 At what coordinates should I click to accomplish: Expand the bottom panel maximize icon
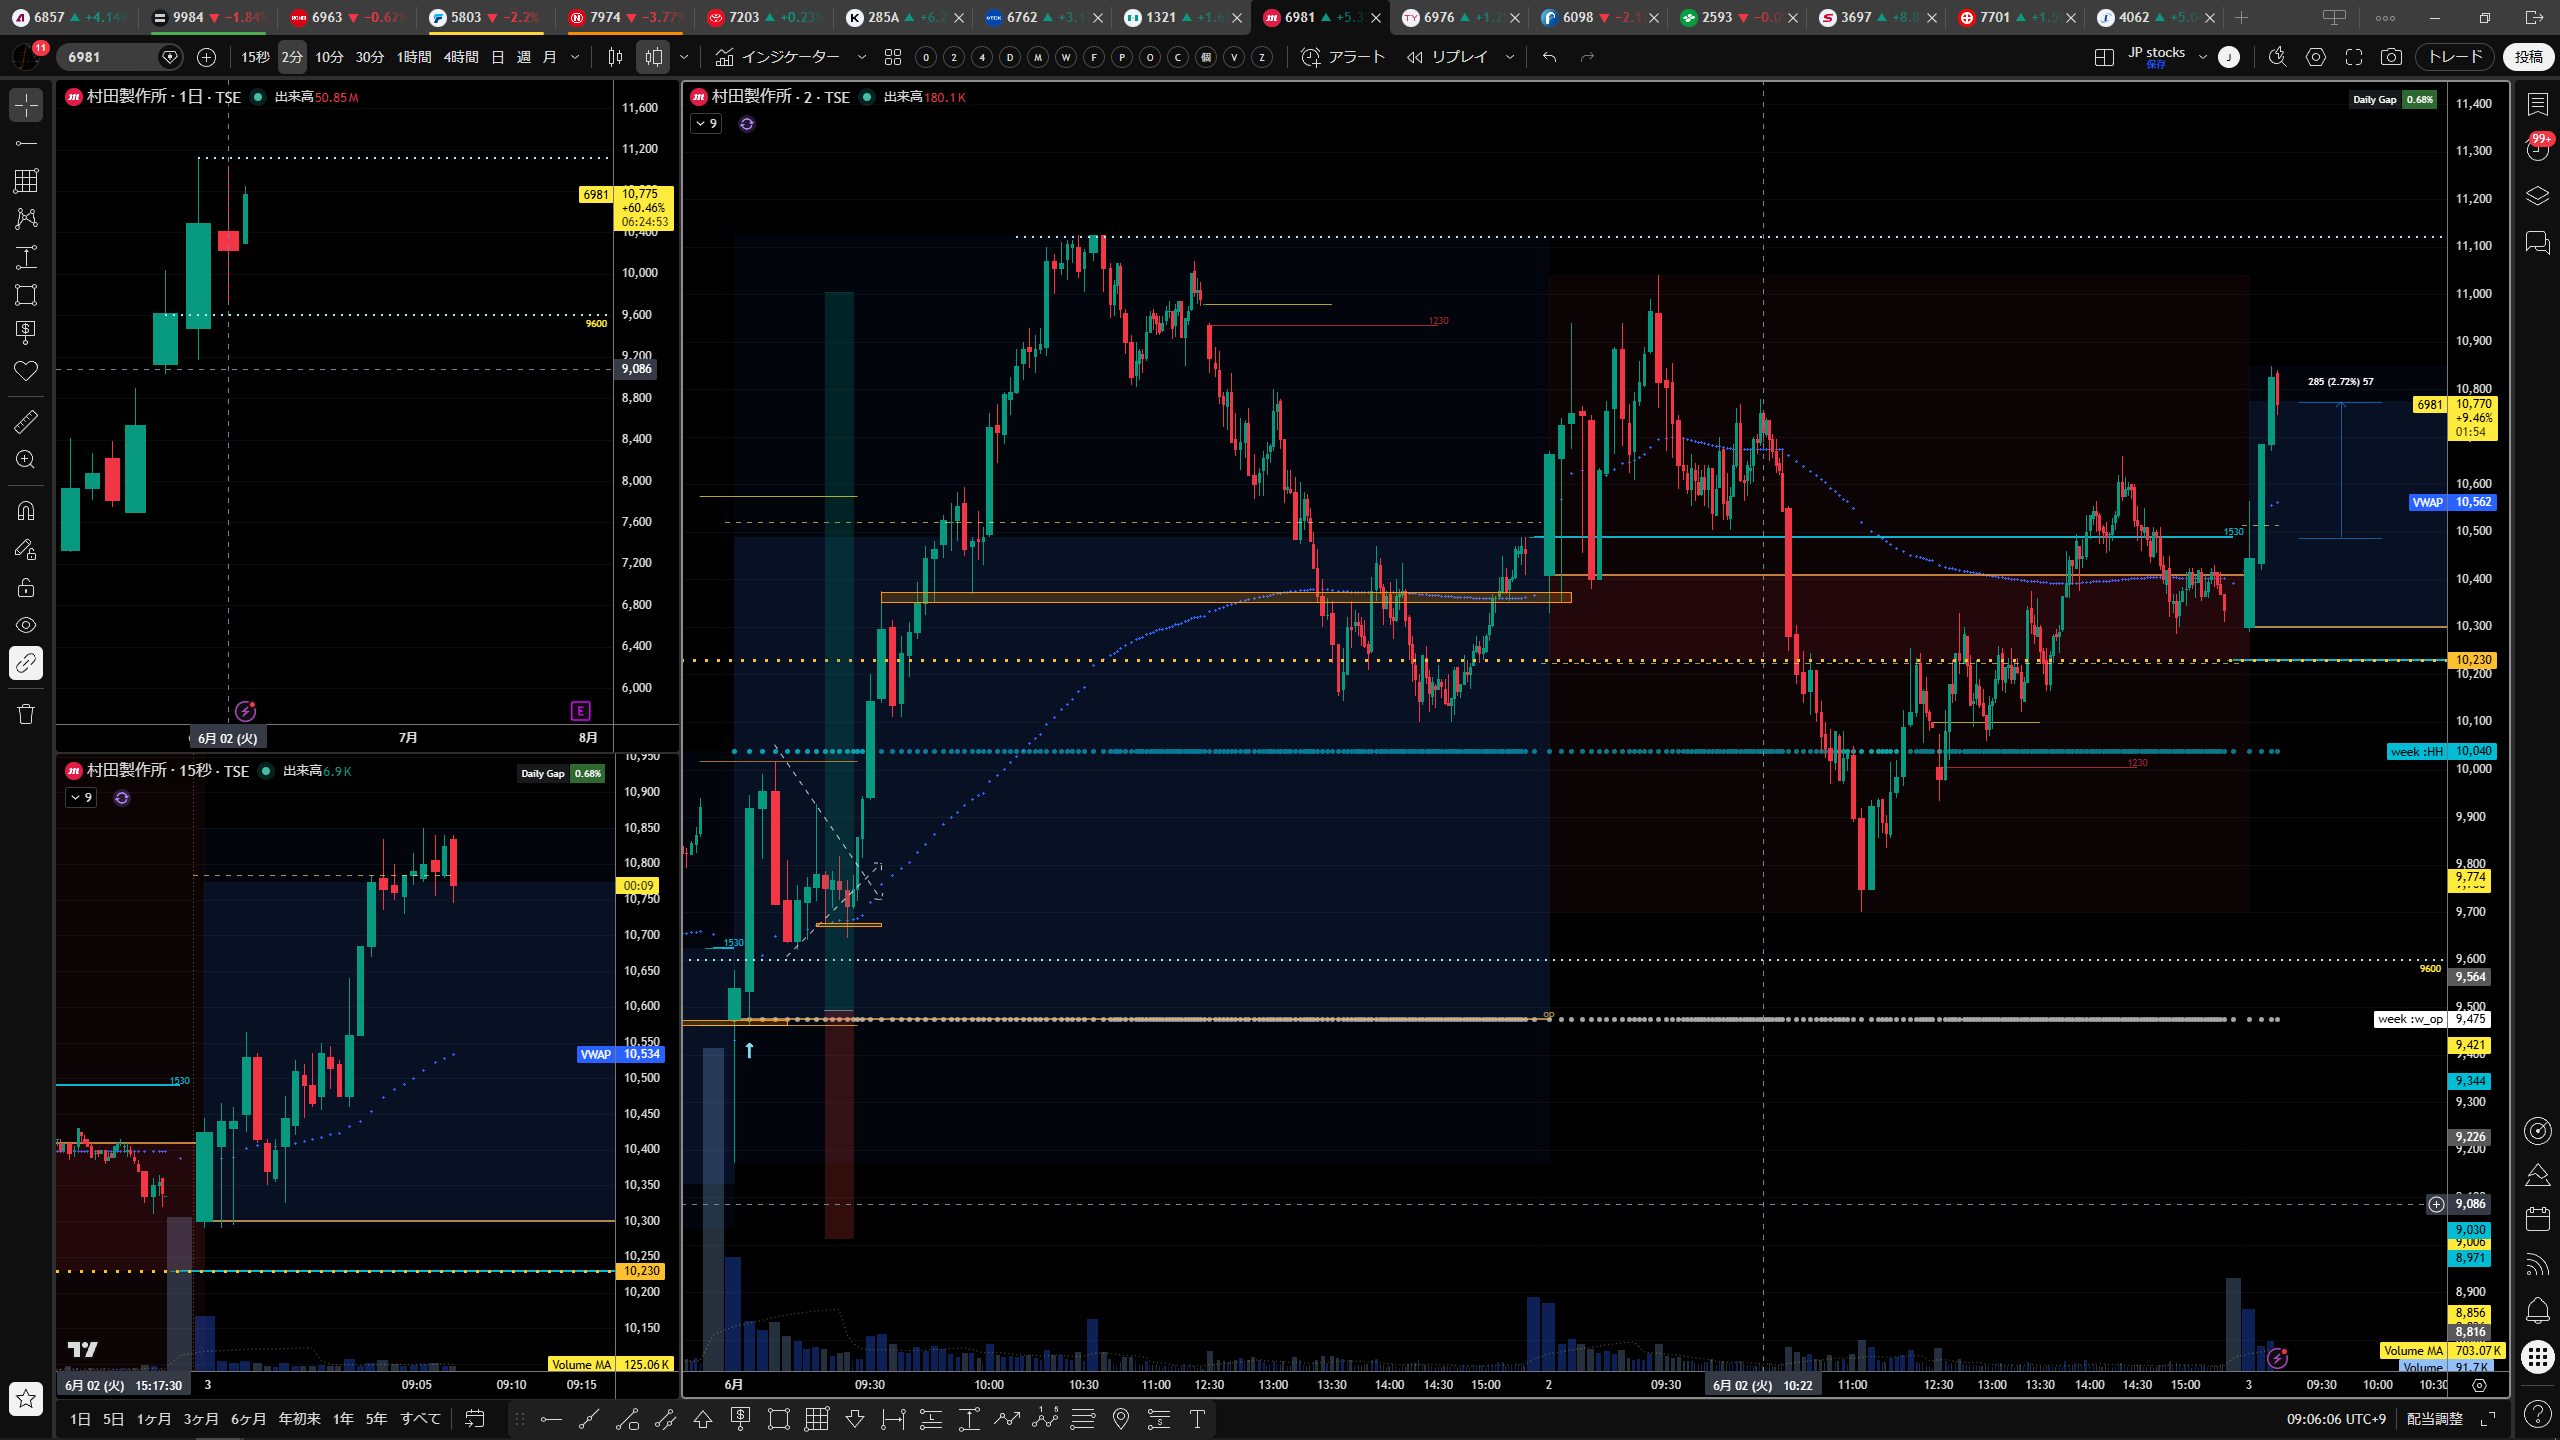(2488, 1419)
